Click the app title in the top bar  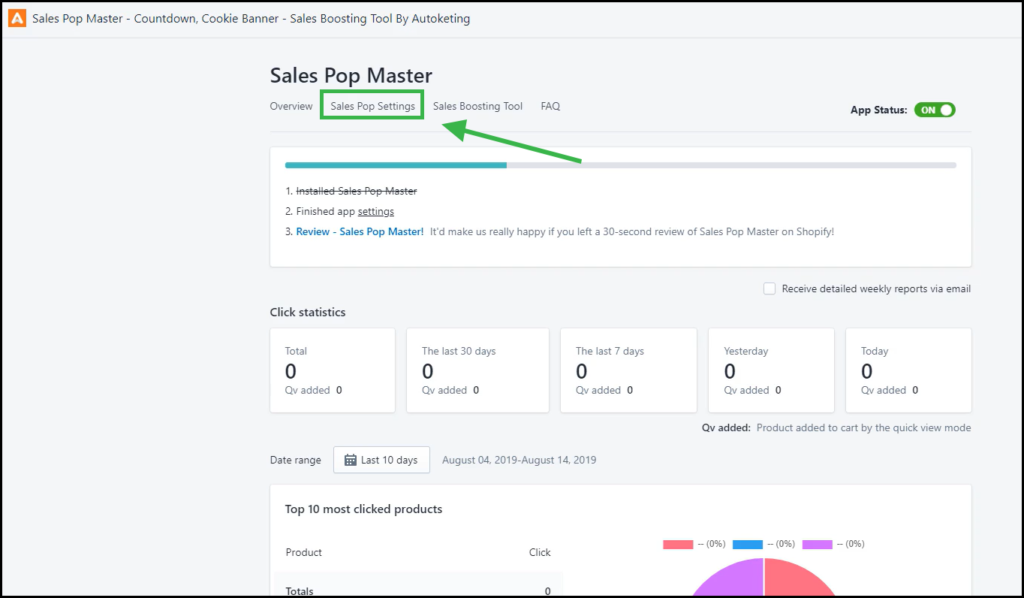coord(251,18)
